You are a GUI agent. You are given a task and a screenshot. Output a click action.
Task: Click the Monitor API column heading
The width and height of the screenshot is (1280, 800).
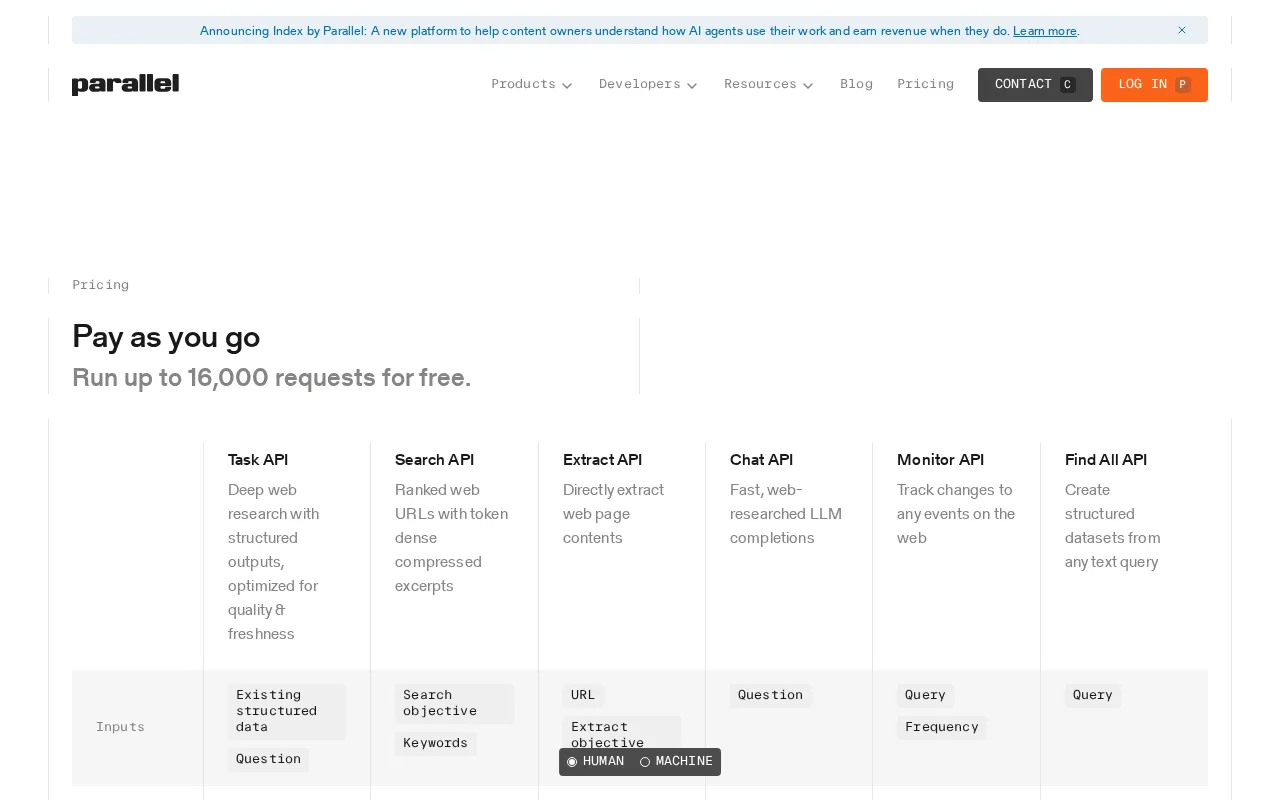(940, 460)
